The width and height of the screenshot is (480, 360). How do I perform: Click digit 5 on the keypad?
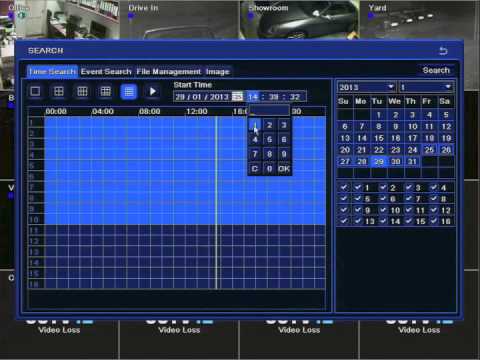click(x=269, y=139)
